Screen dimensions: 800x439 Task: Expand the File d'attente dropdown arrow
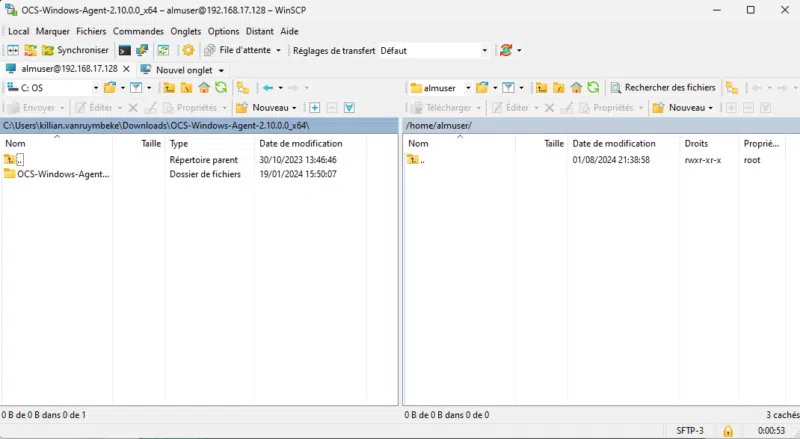(279, 51)
